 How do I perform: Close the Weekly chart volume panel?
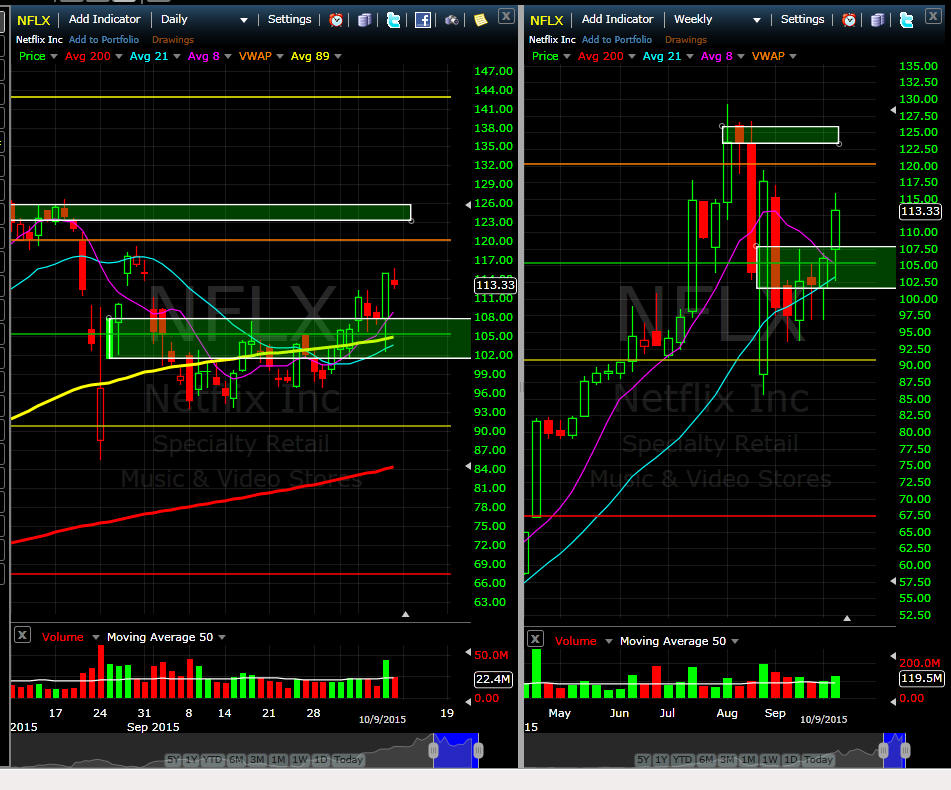point(535,639)
